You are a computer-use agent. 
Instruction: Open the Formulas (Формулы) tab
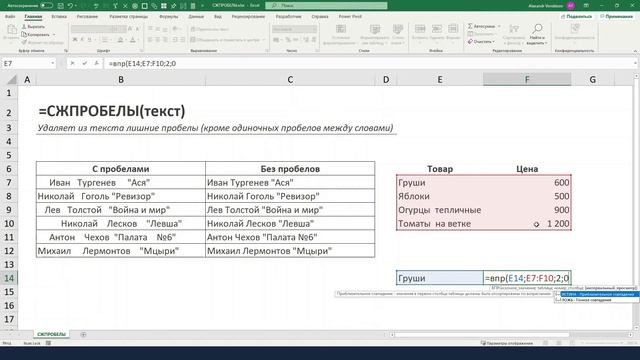point(169,17)
